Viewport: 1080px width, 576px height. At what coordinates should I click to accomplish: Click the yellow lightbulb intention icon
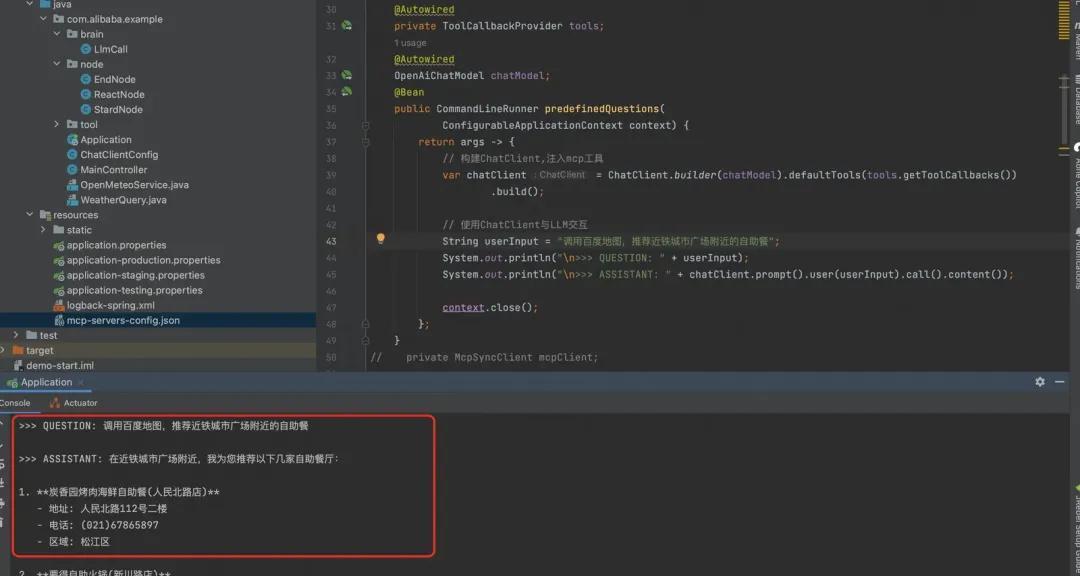(380, 239)
